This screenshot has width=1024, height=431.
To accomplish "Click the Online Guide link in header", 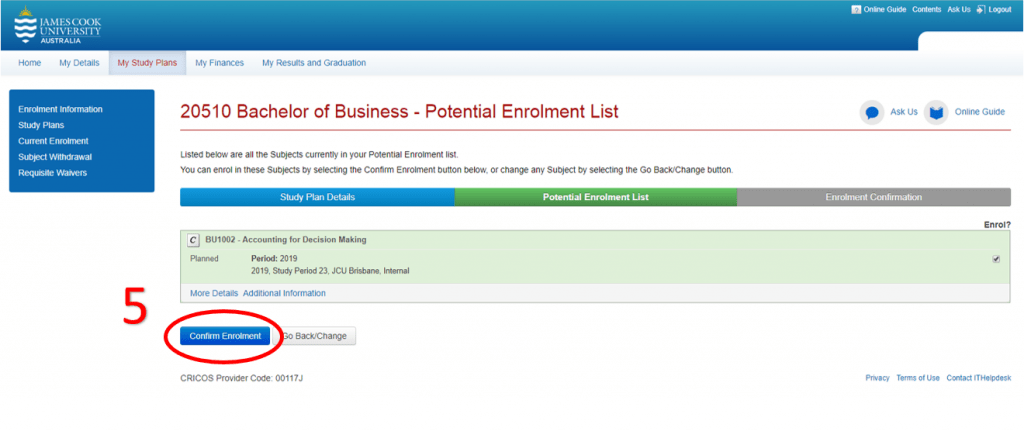I will (x=884, y=10).
